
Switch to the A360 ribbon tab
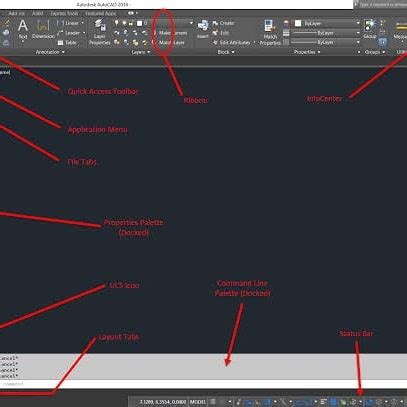[37, 13]
